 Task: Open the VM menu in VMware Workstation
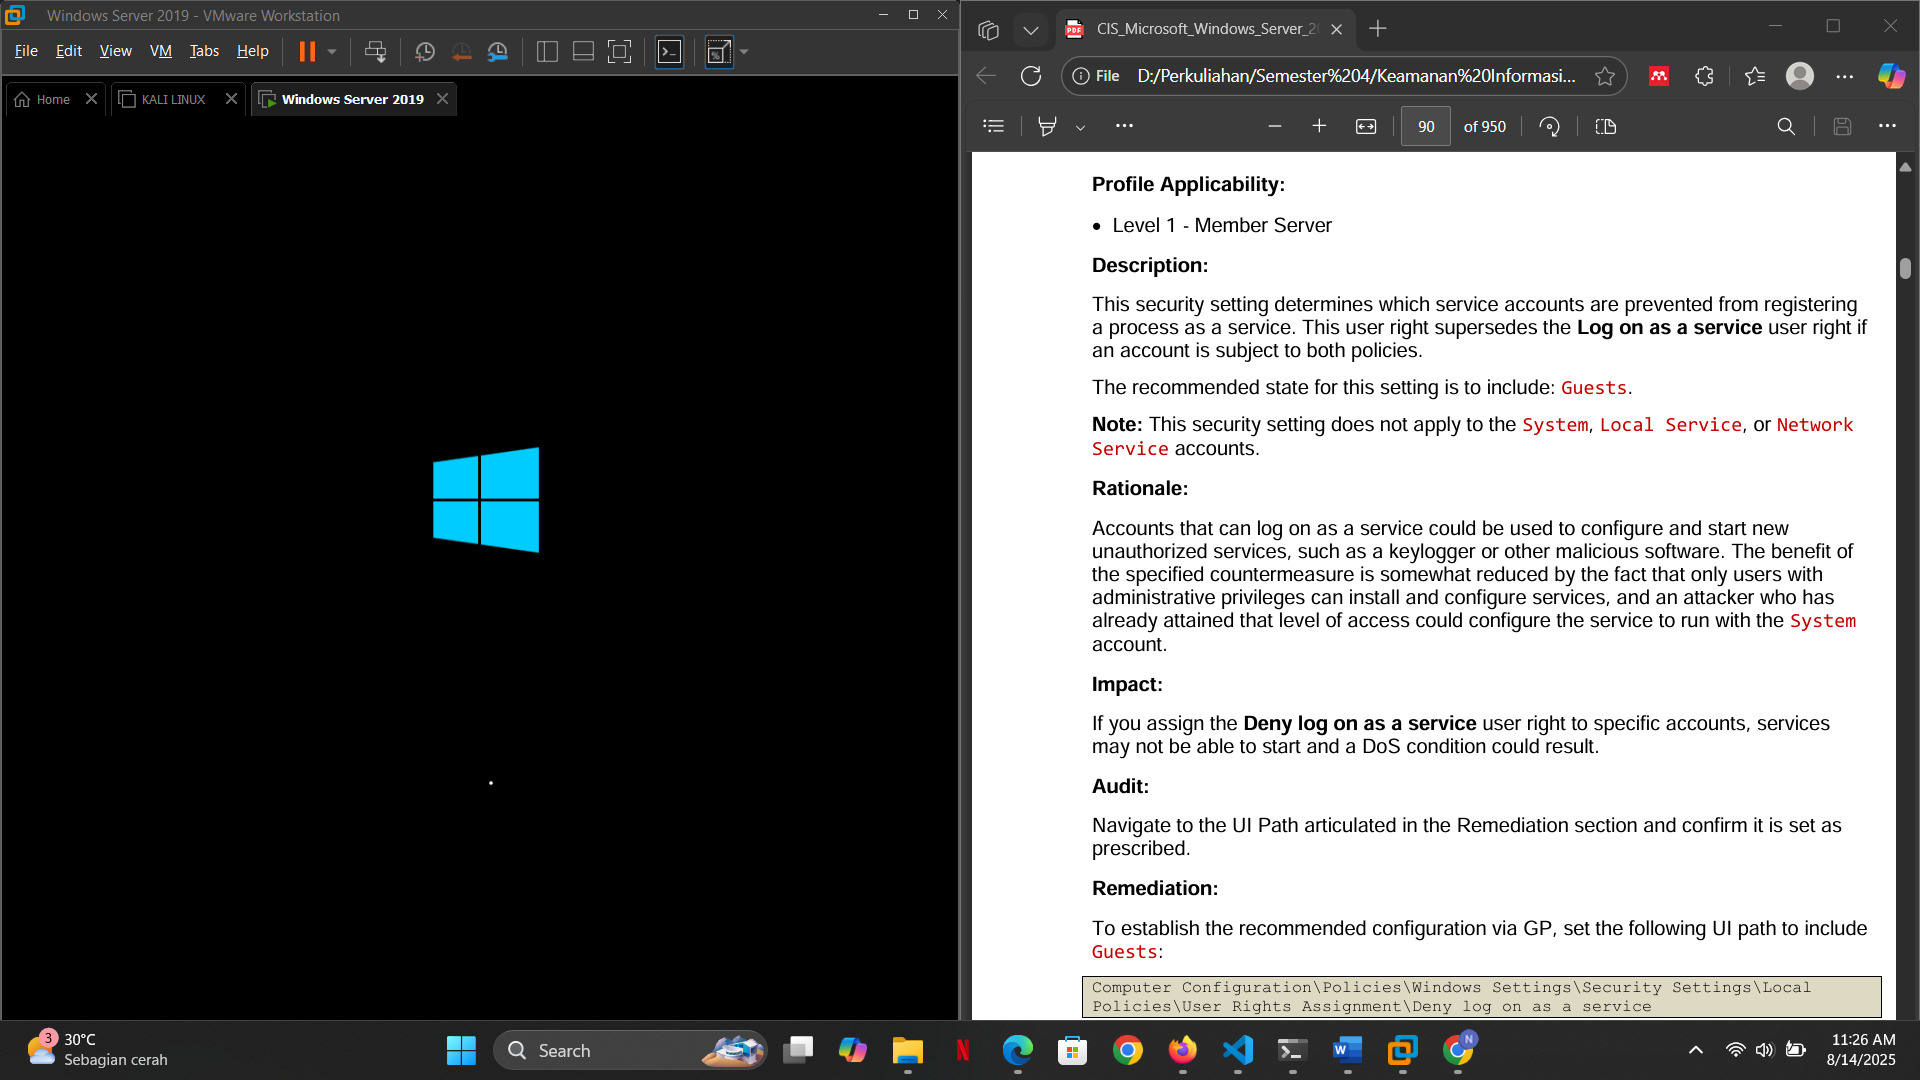(160, 51)
